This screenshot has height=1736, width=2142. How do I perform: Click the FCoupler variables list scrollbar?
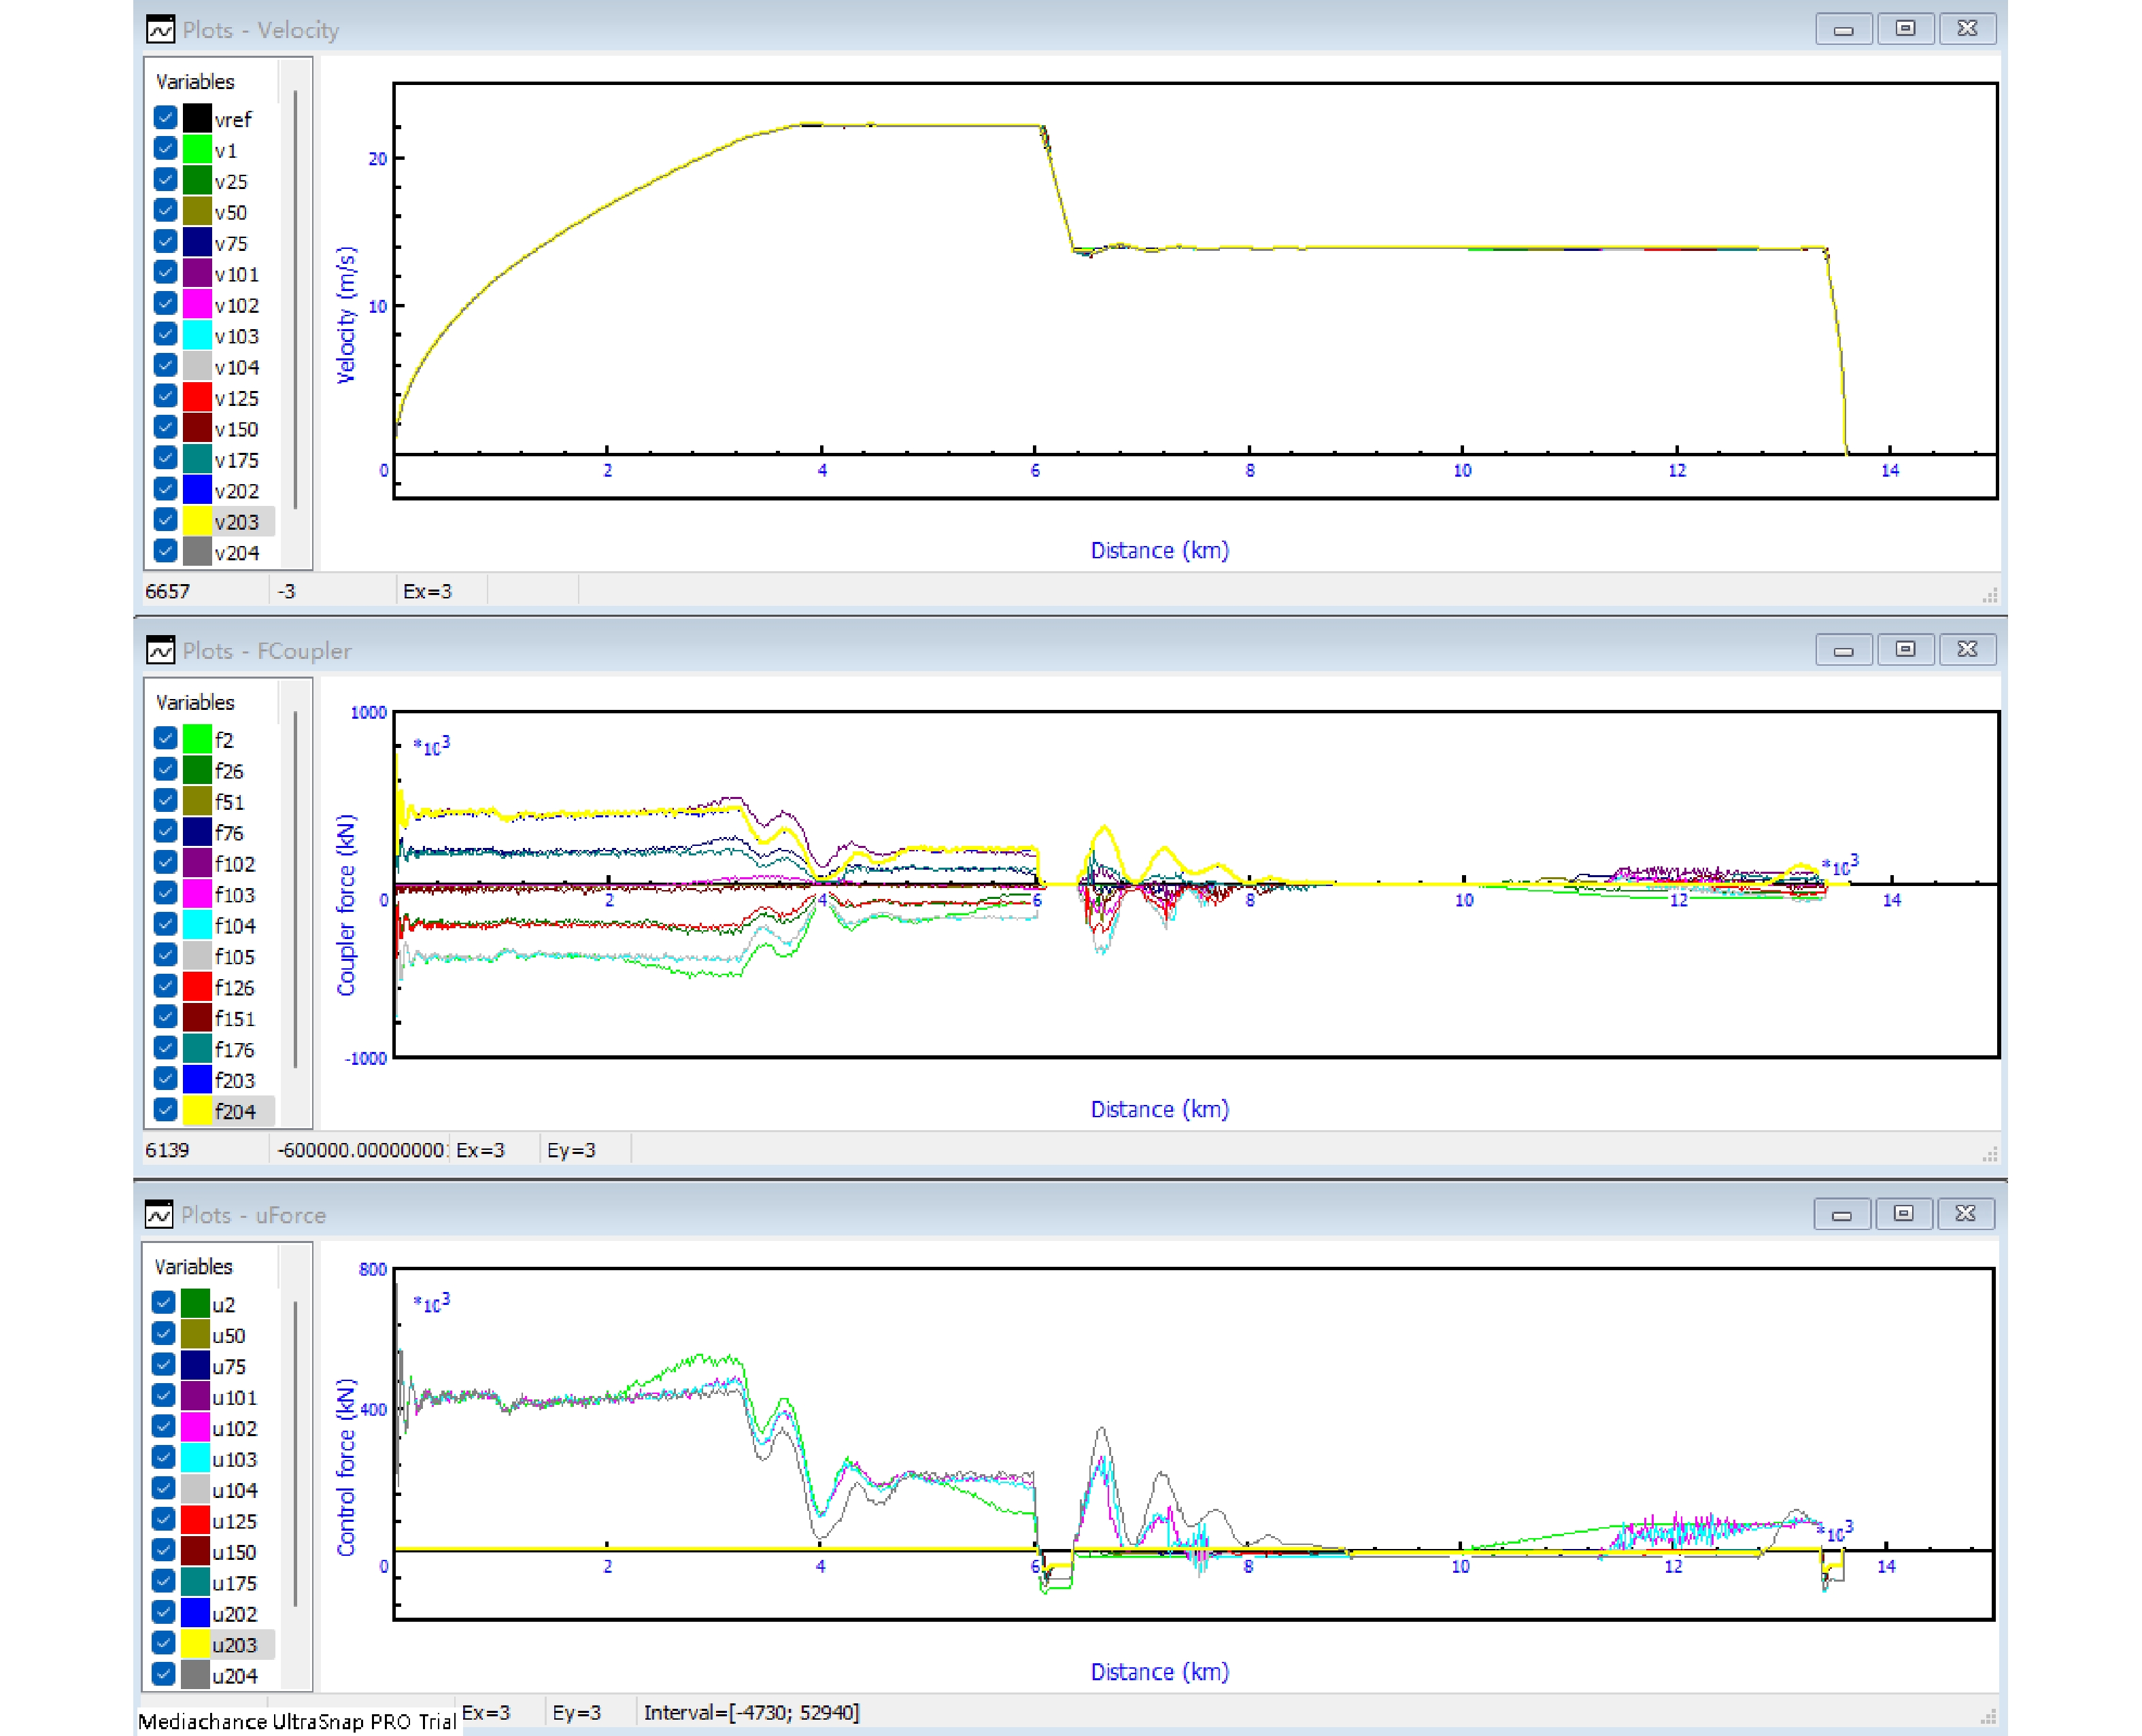(296, 890)
